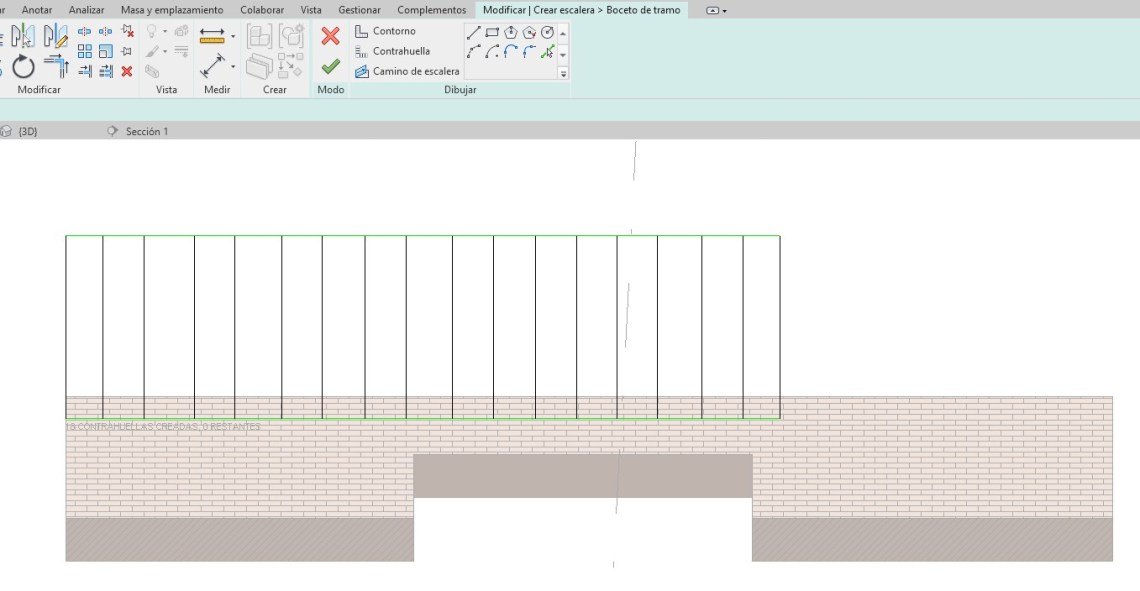Select the Circle draw tool
This screenshot has height=591, width=1140.
[547, 32]
